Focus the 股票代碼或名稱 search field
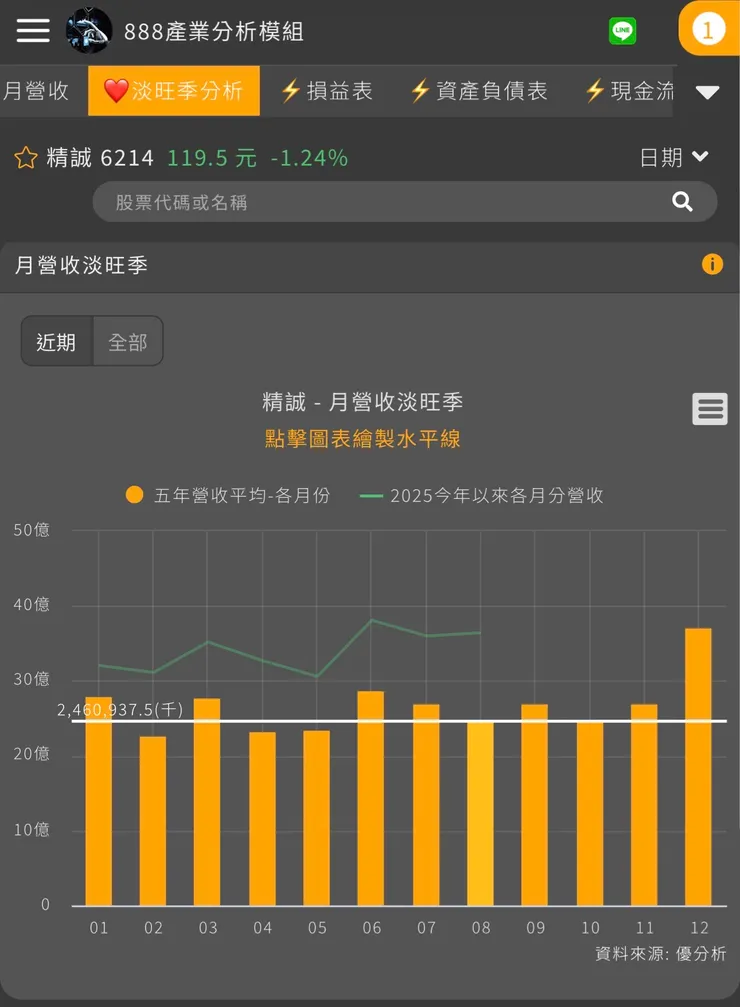The height and width of the screenshot is (1007, 740). click(405, 202)
